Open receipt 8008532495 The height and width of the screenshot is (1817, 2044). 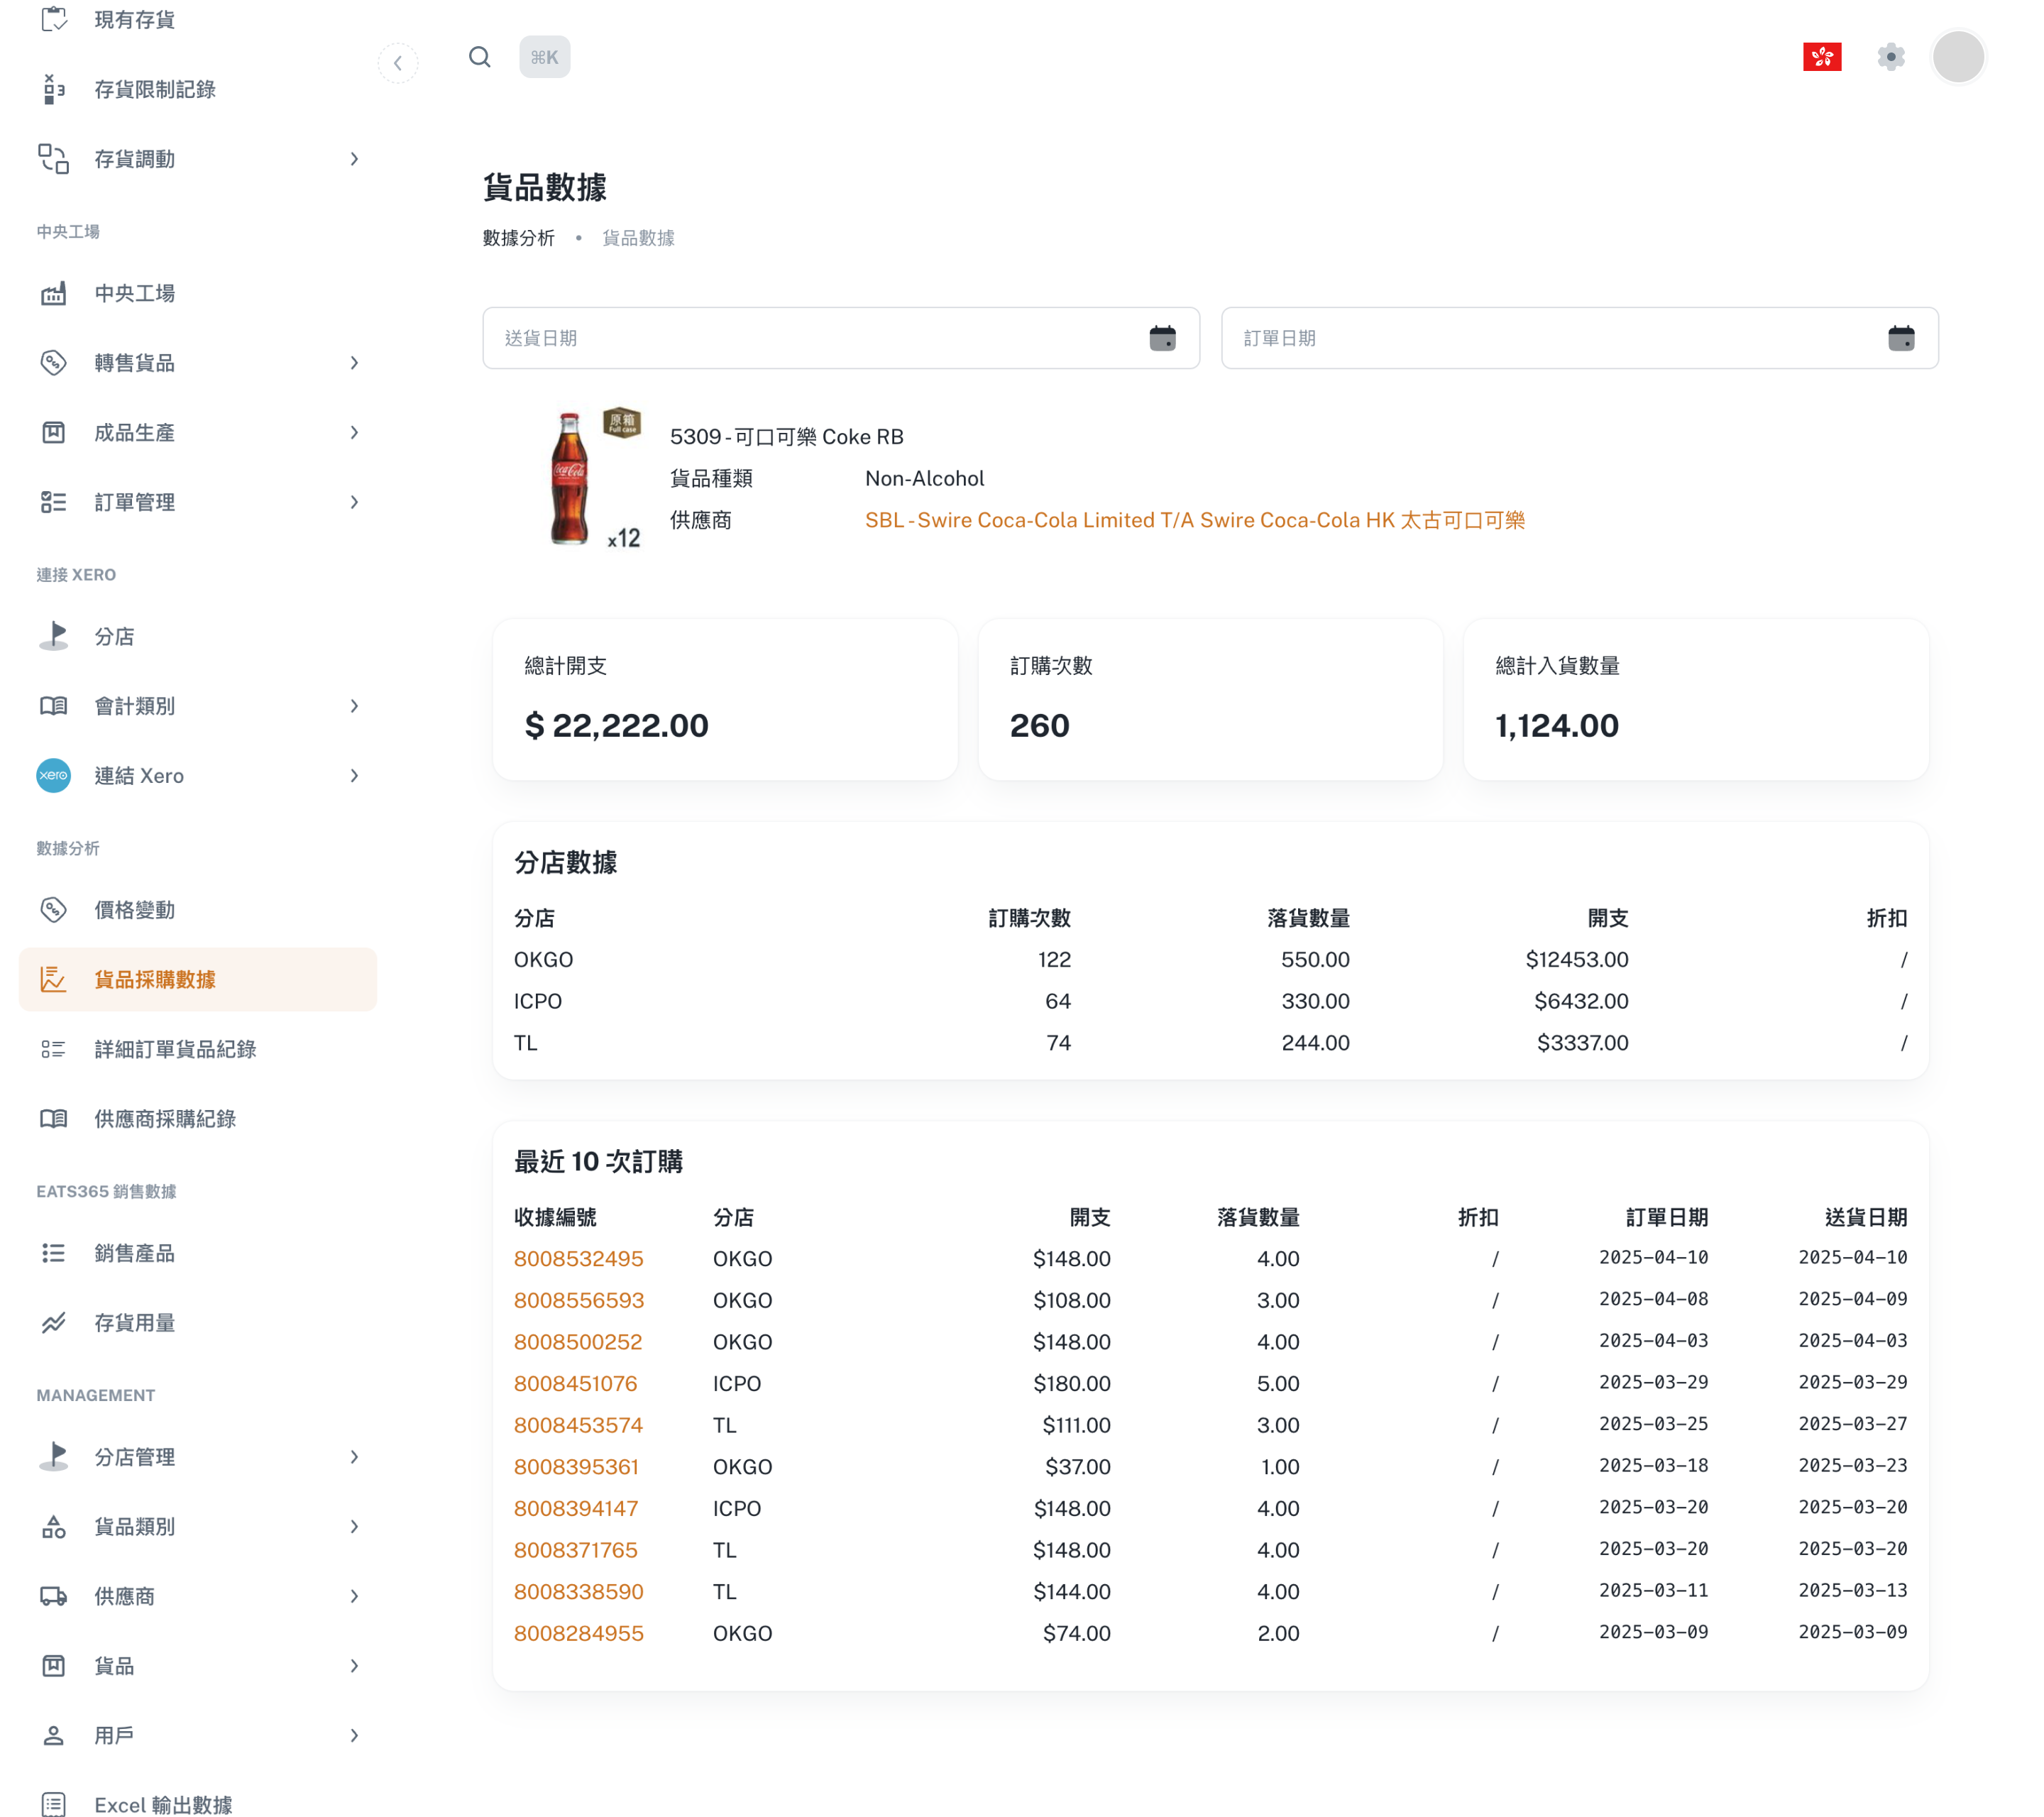[579, 1259]
